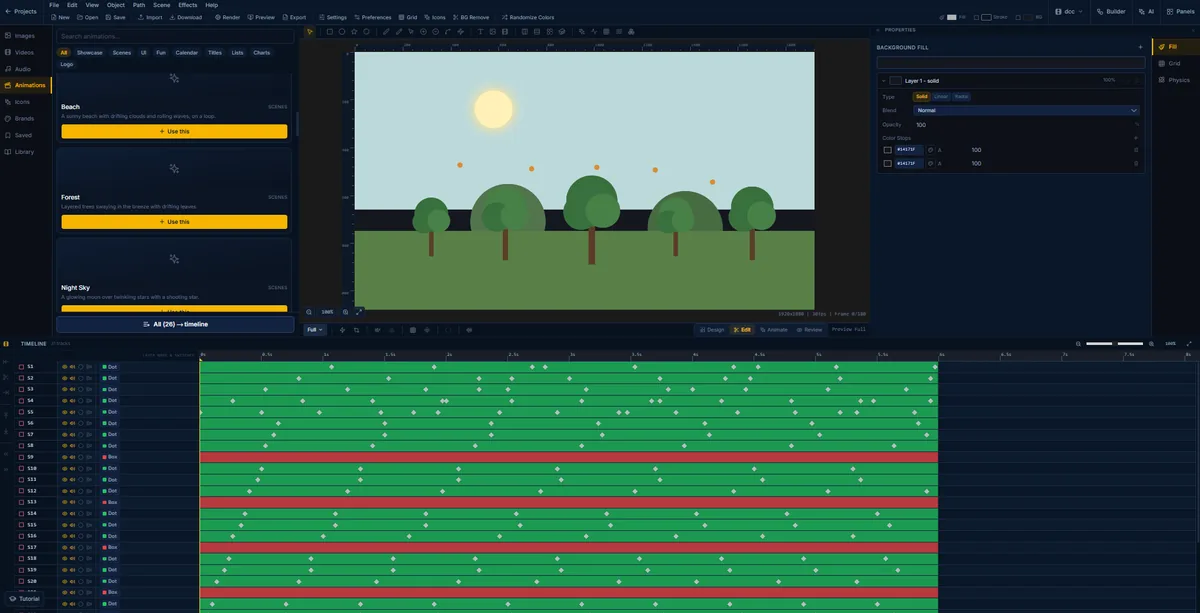This screenshot has height=613, width=1200.
Task: Open the Full quality dropdown
Action: (314, 329)
